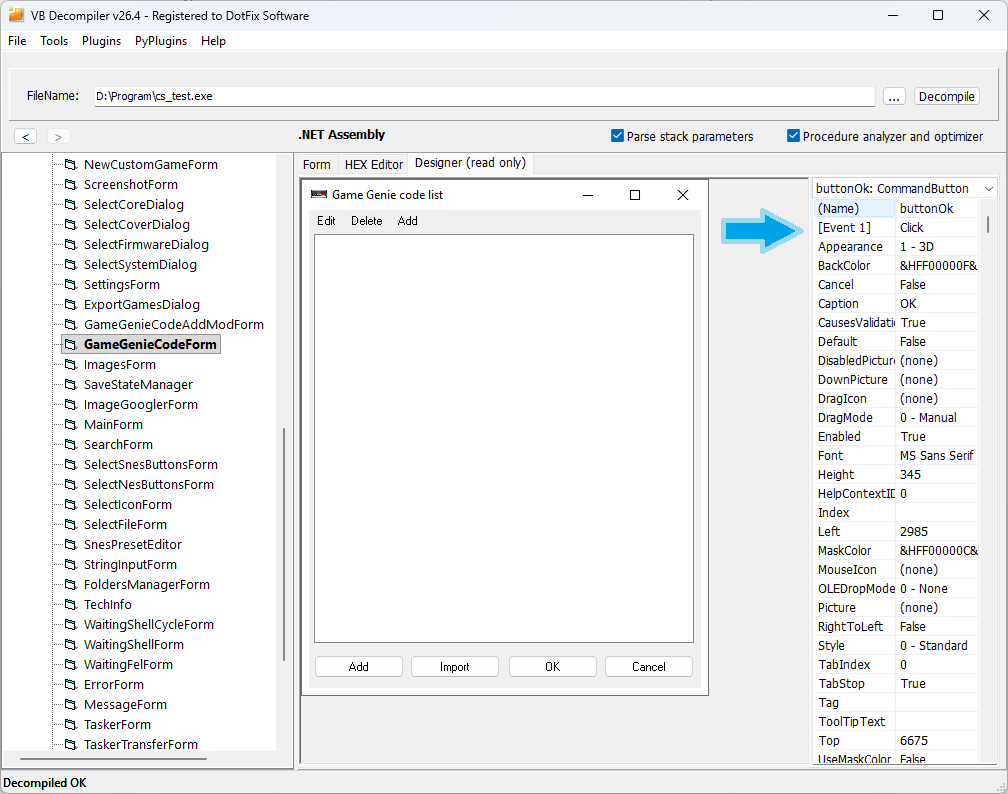Viewport: 1008px width, 794px height.
Task: Click the Decompile button
Action: pos(946,96)
